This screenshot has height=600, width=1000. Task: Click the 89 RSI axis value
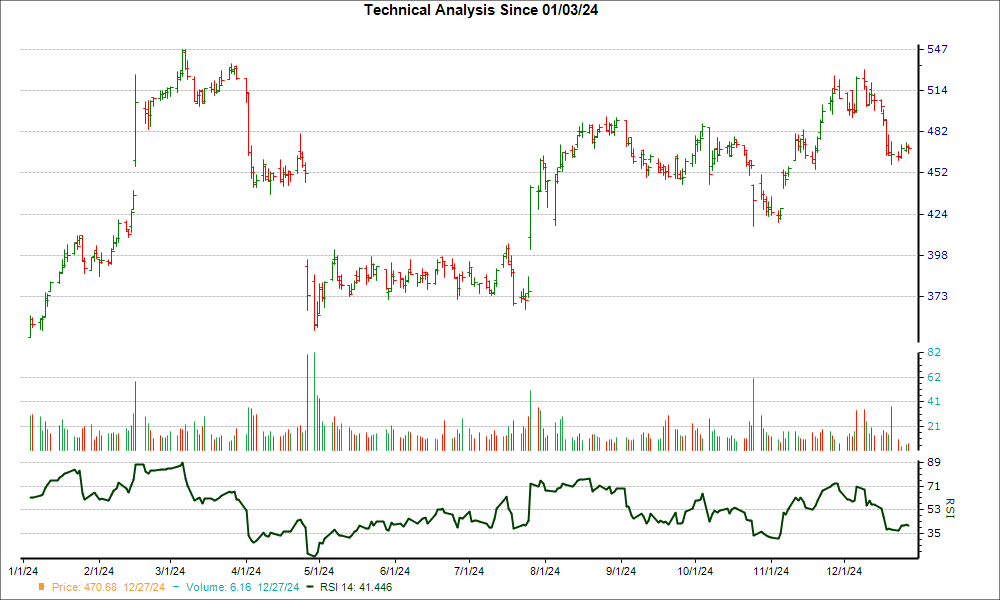pyautogui.click(x=933, y=462)
